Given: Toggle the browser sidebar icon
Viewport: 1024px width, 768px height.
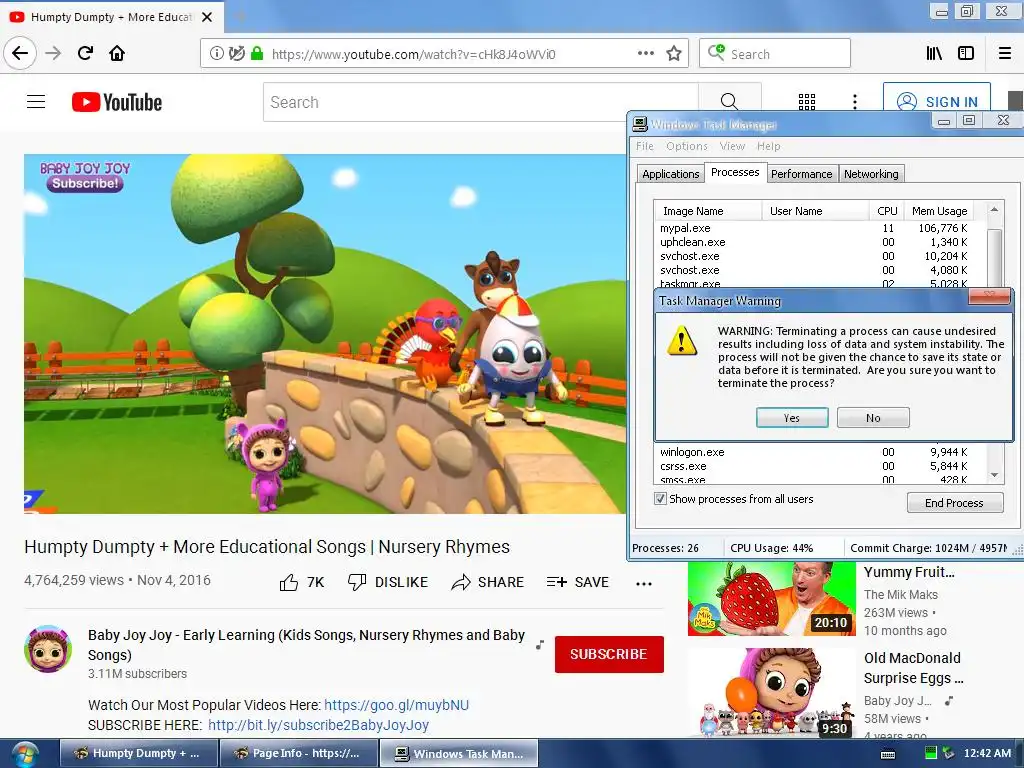Looking at the screenshot, I should coord(966,54).
